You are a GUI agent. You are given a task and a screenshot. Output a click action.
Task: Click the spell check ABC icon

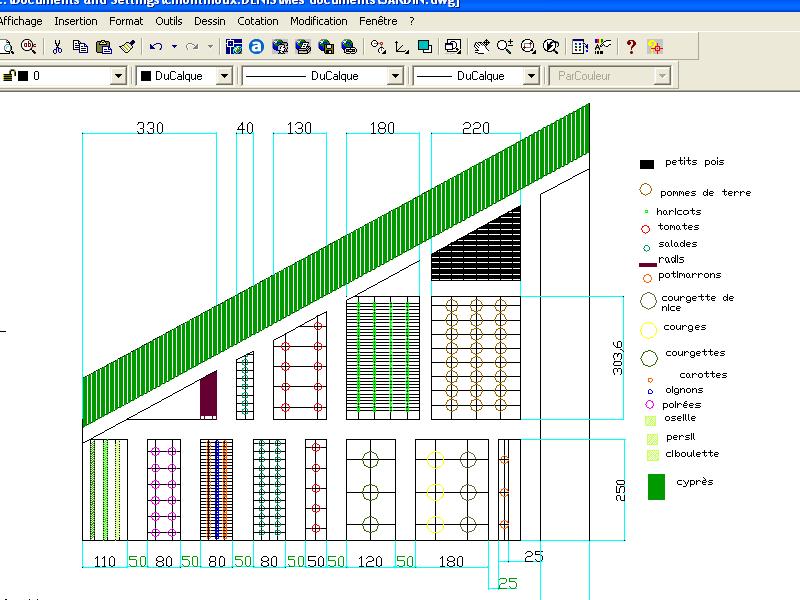28,46
